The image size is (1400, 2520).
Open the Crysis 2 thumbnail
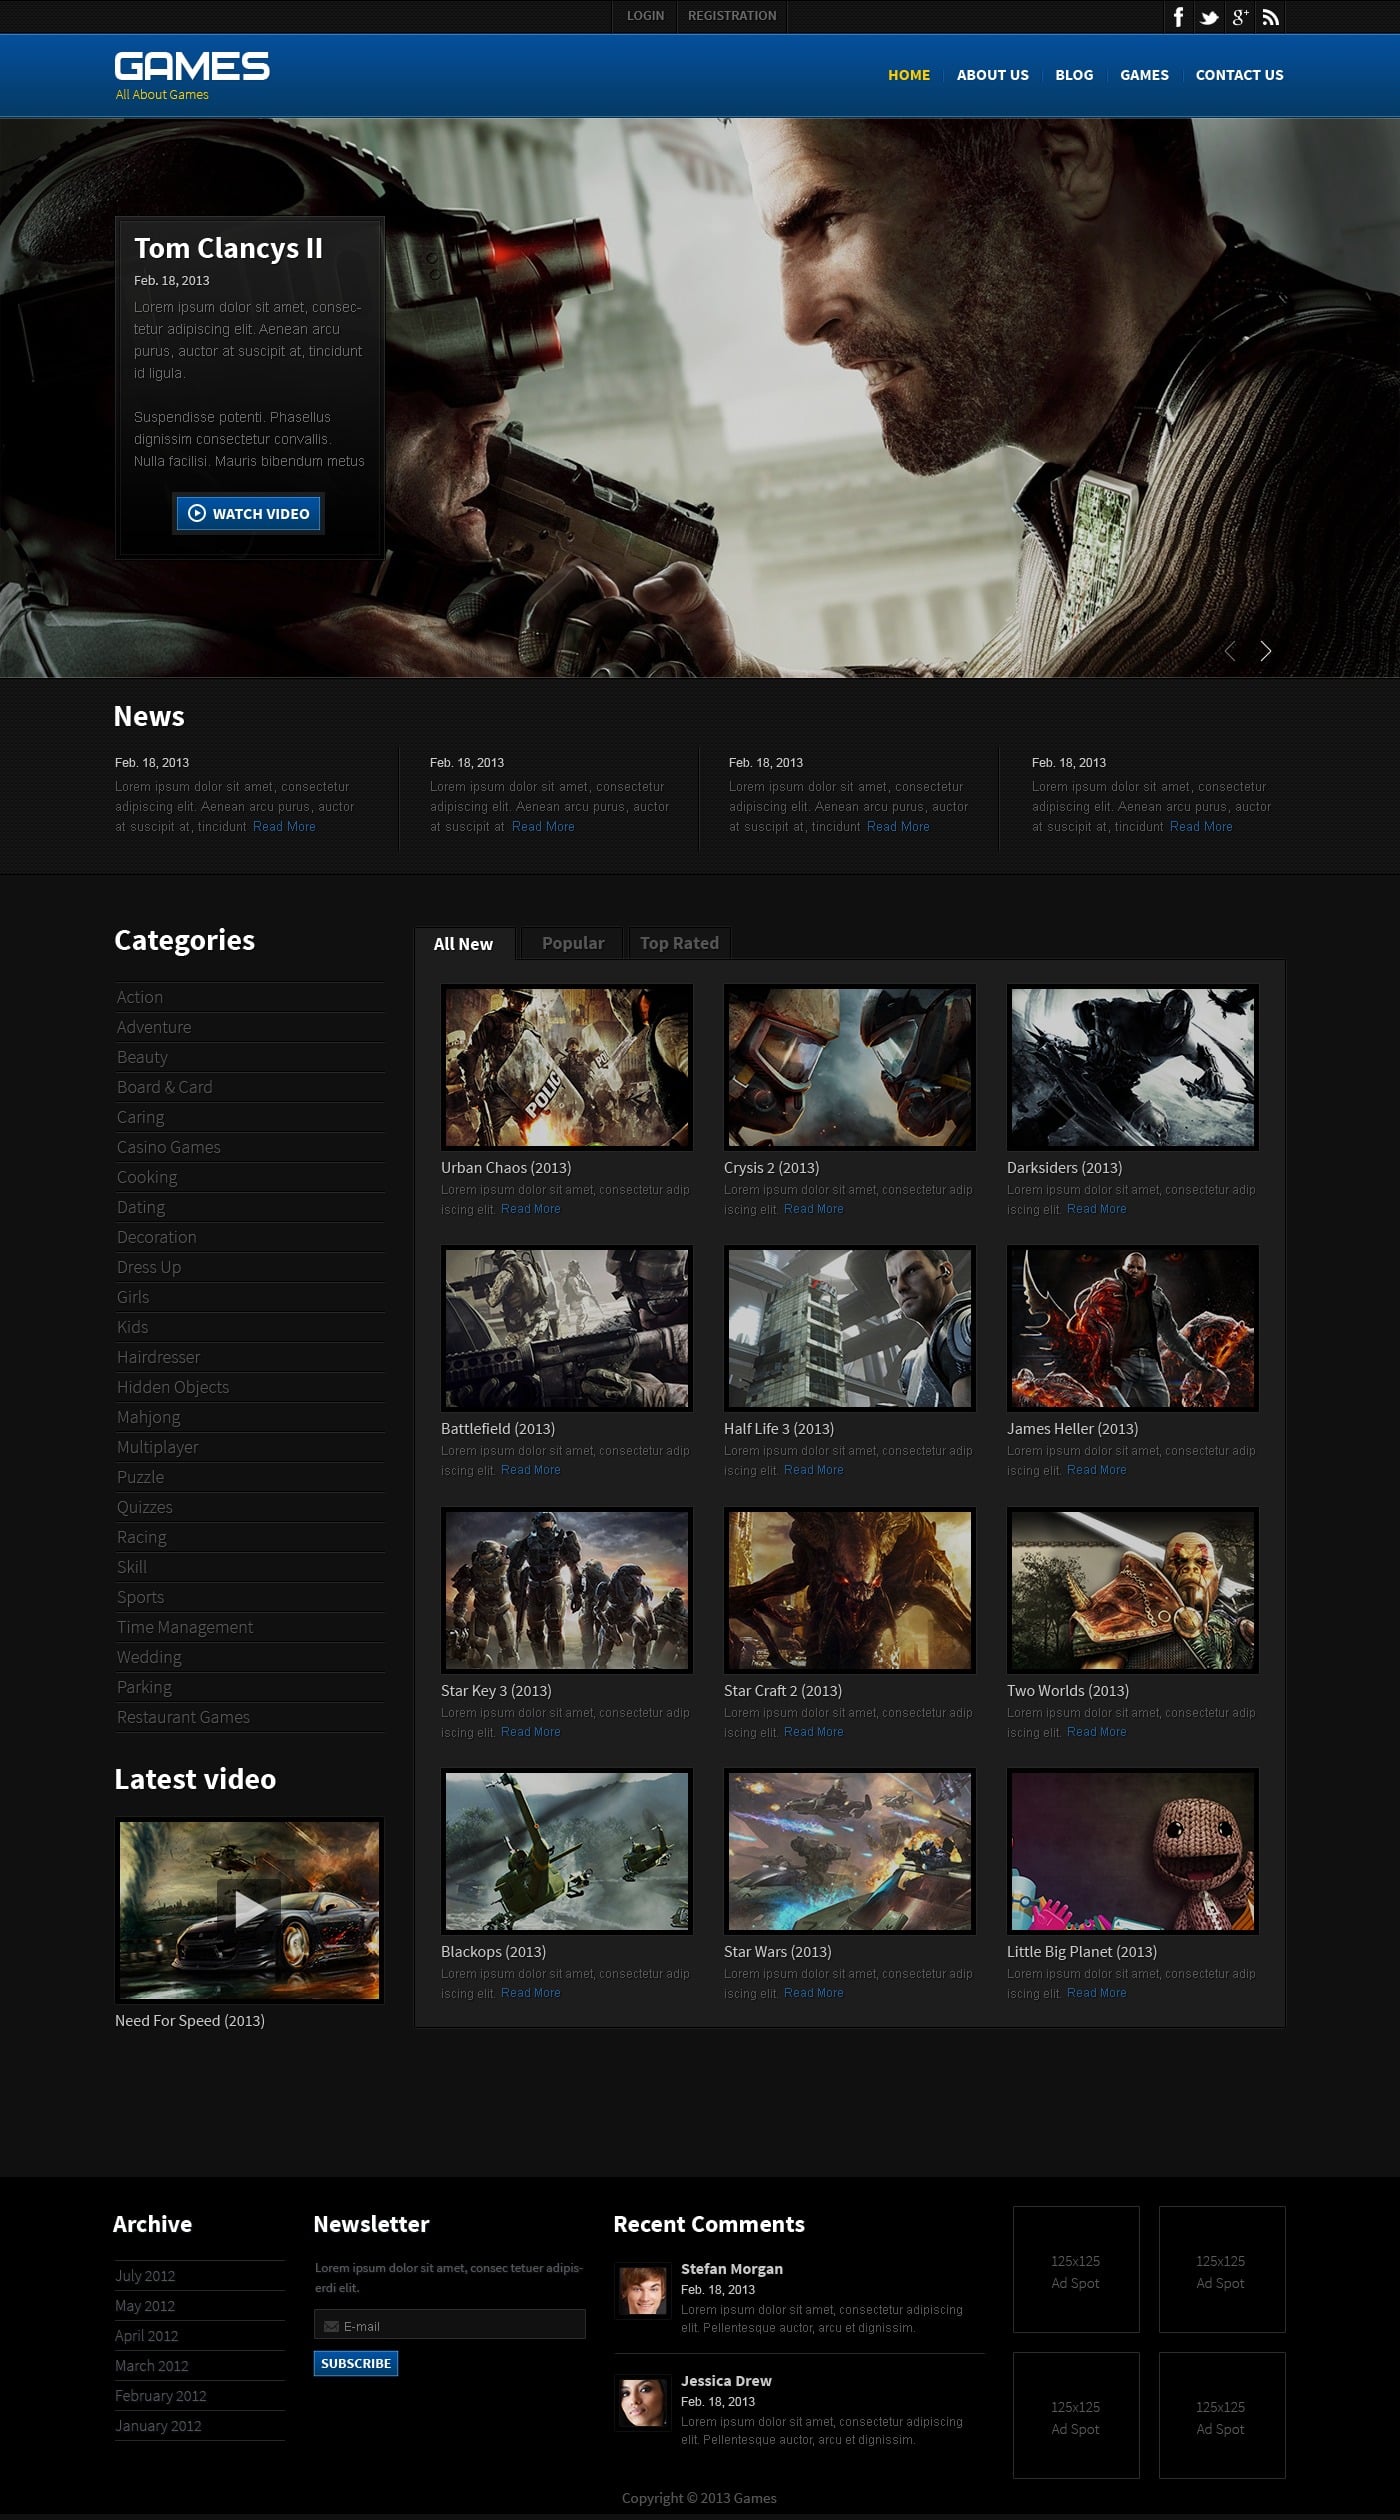pos(849,1067)
